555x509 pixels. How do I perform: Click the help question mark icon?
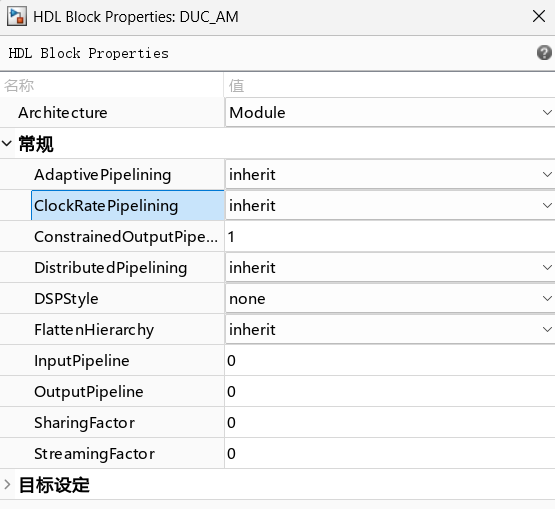click(x=544, y=53)
